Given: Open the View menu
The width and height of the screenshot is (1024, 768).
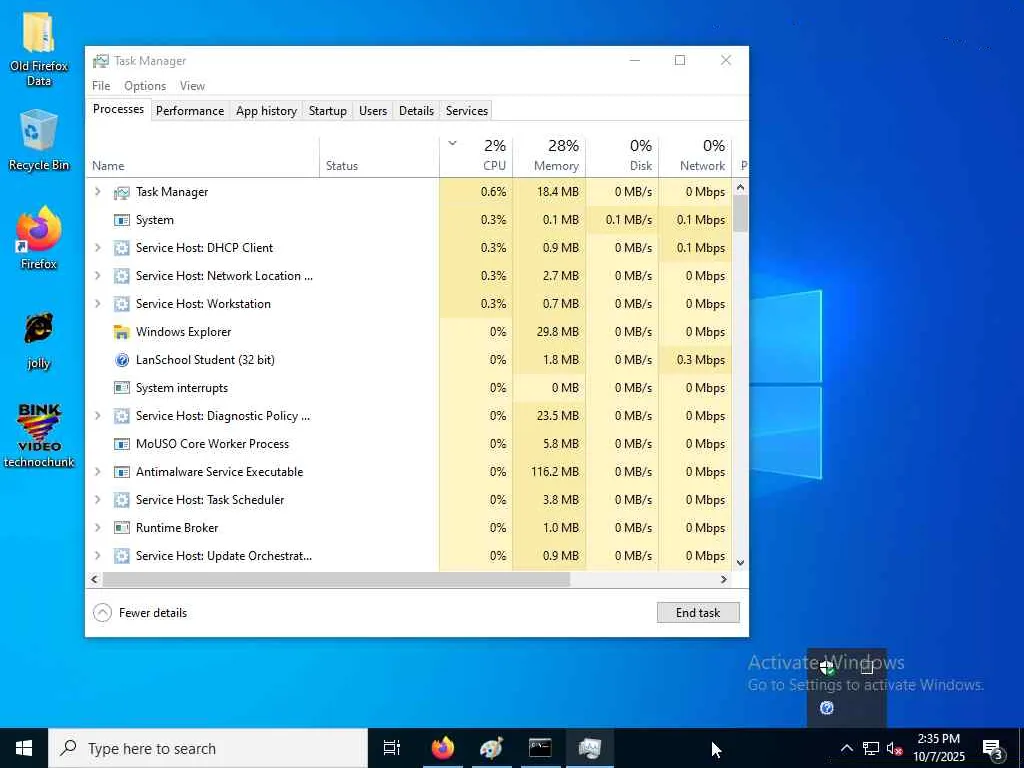Looking at the screenshot, I should point(192,86).
